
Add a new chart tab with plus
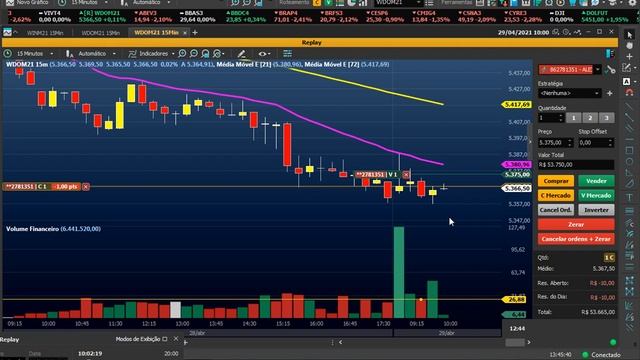[195, 32]
